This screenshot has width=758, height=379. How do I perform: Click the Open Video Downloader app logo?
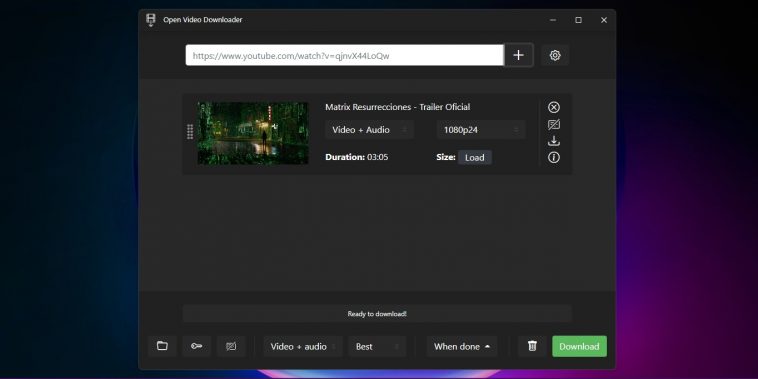tap(151, 20)
